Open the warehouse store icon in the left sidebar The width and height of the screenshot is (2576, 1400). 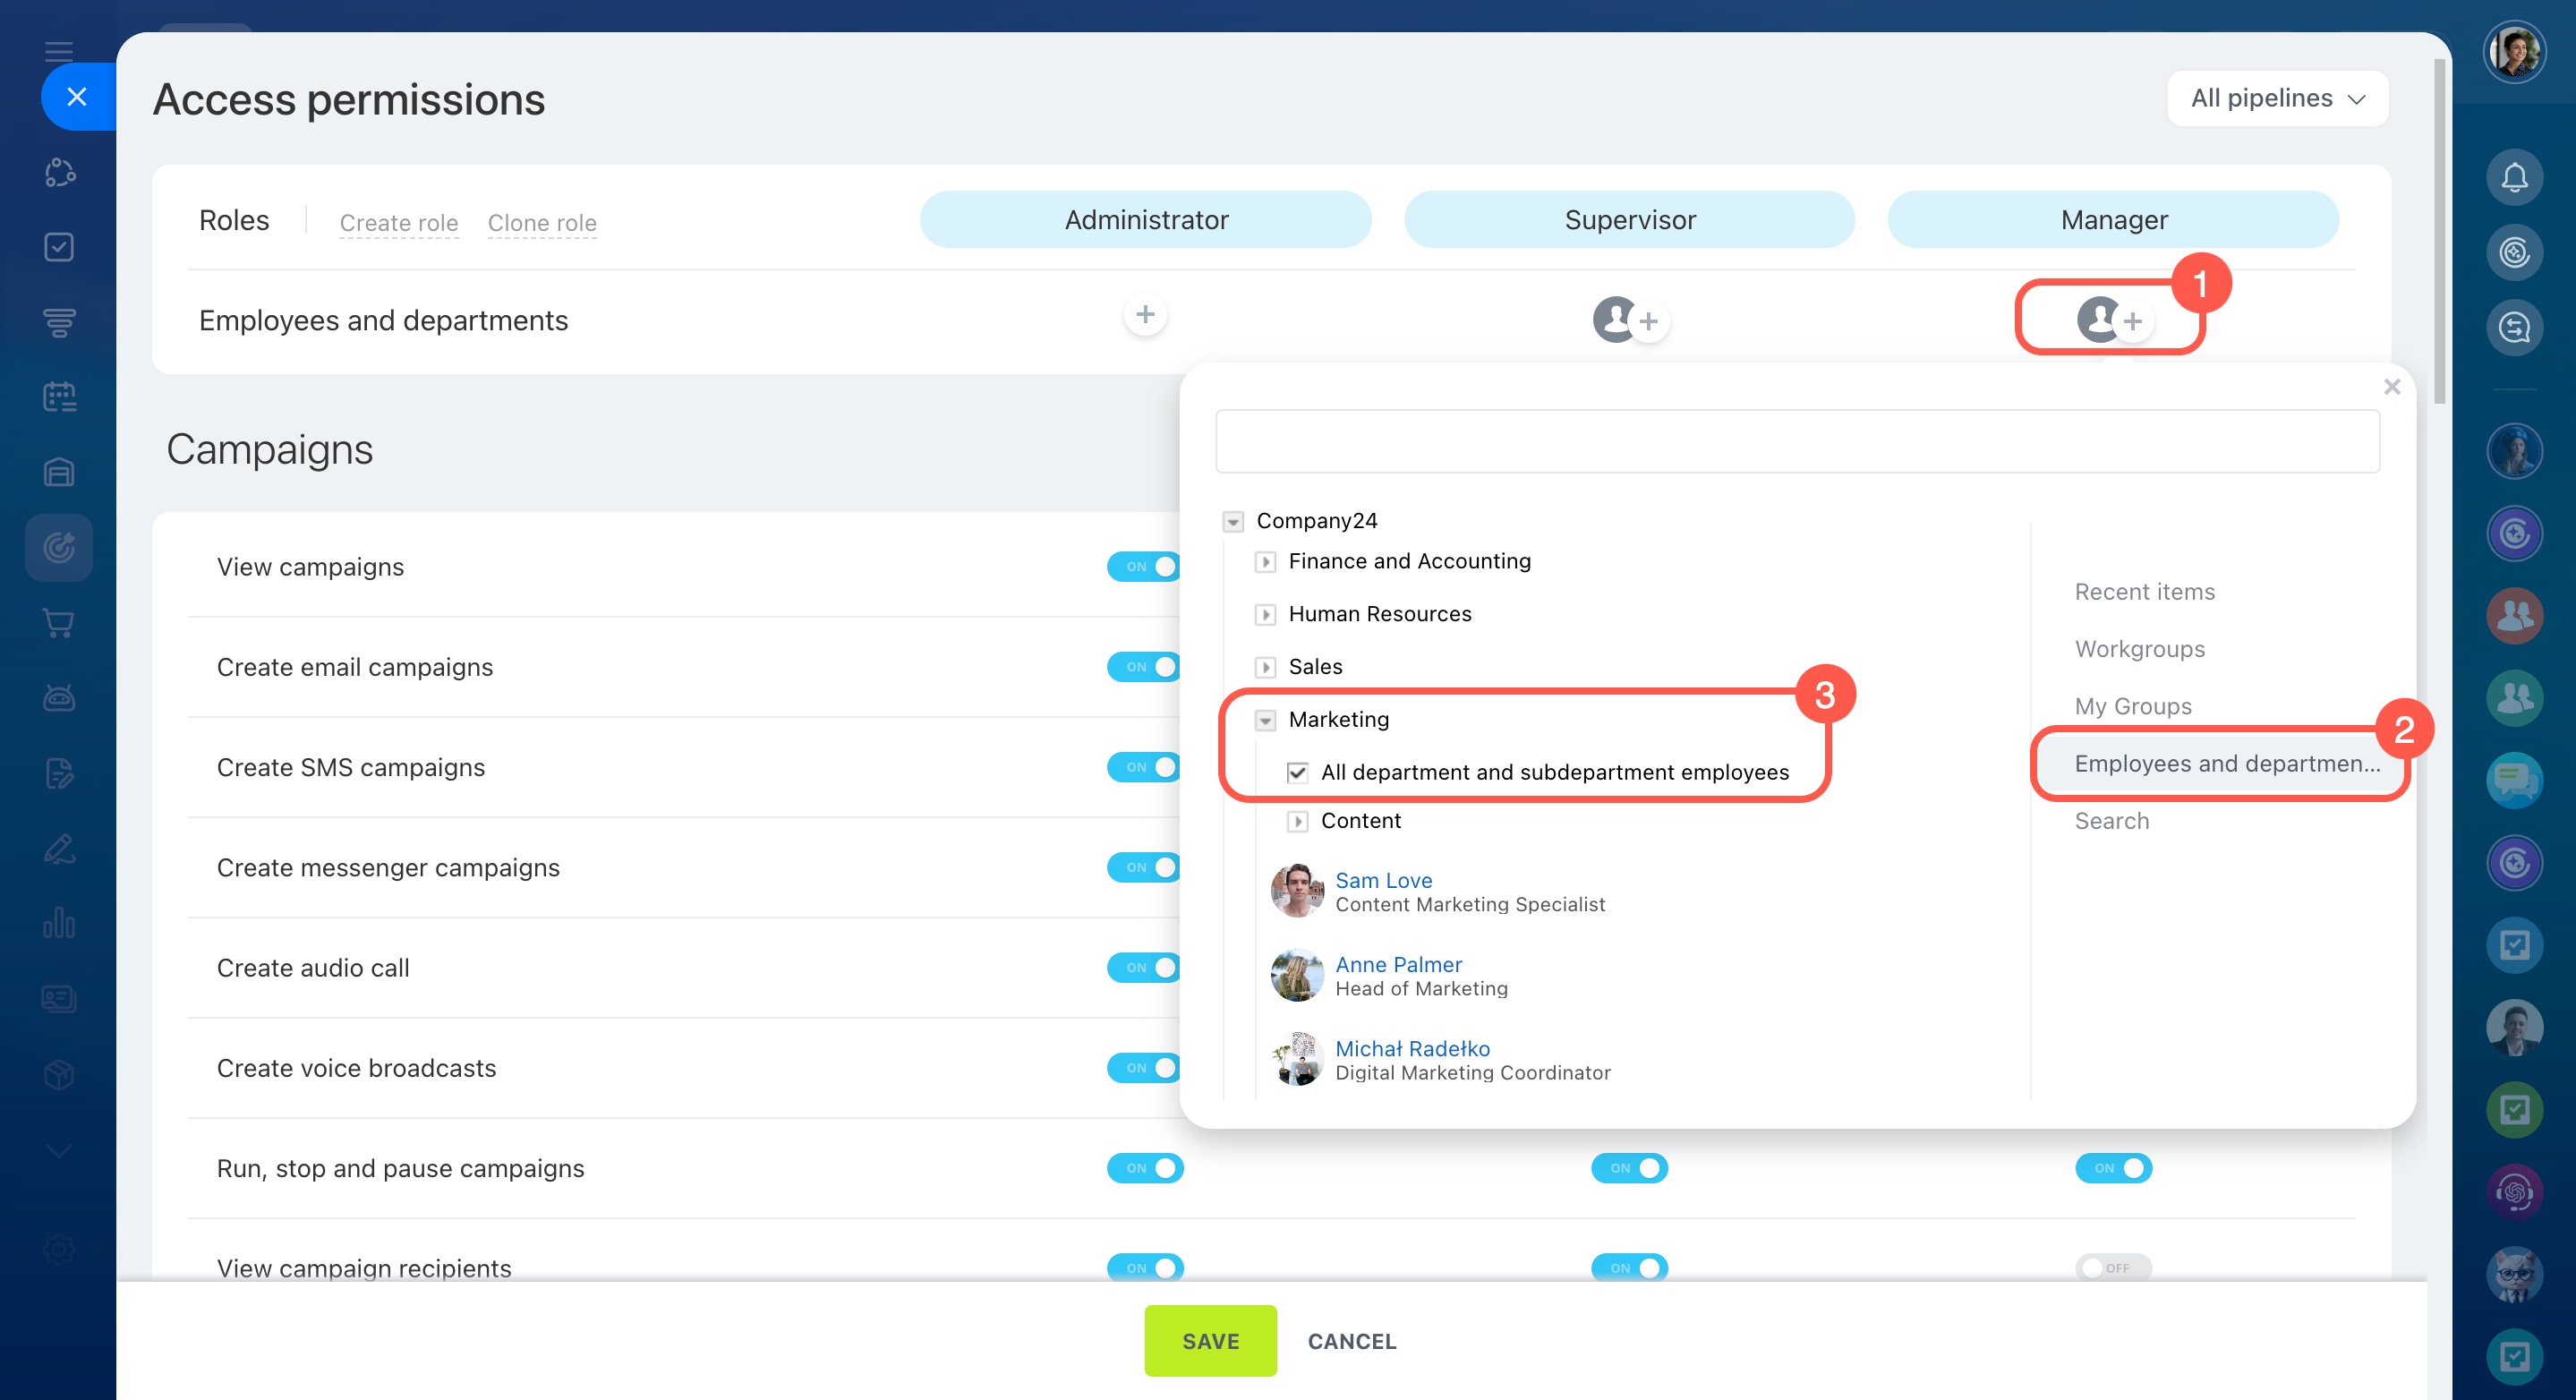(x=59, y=472)
